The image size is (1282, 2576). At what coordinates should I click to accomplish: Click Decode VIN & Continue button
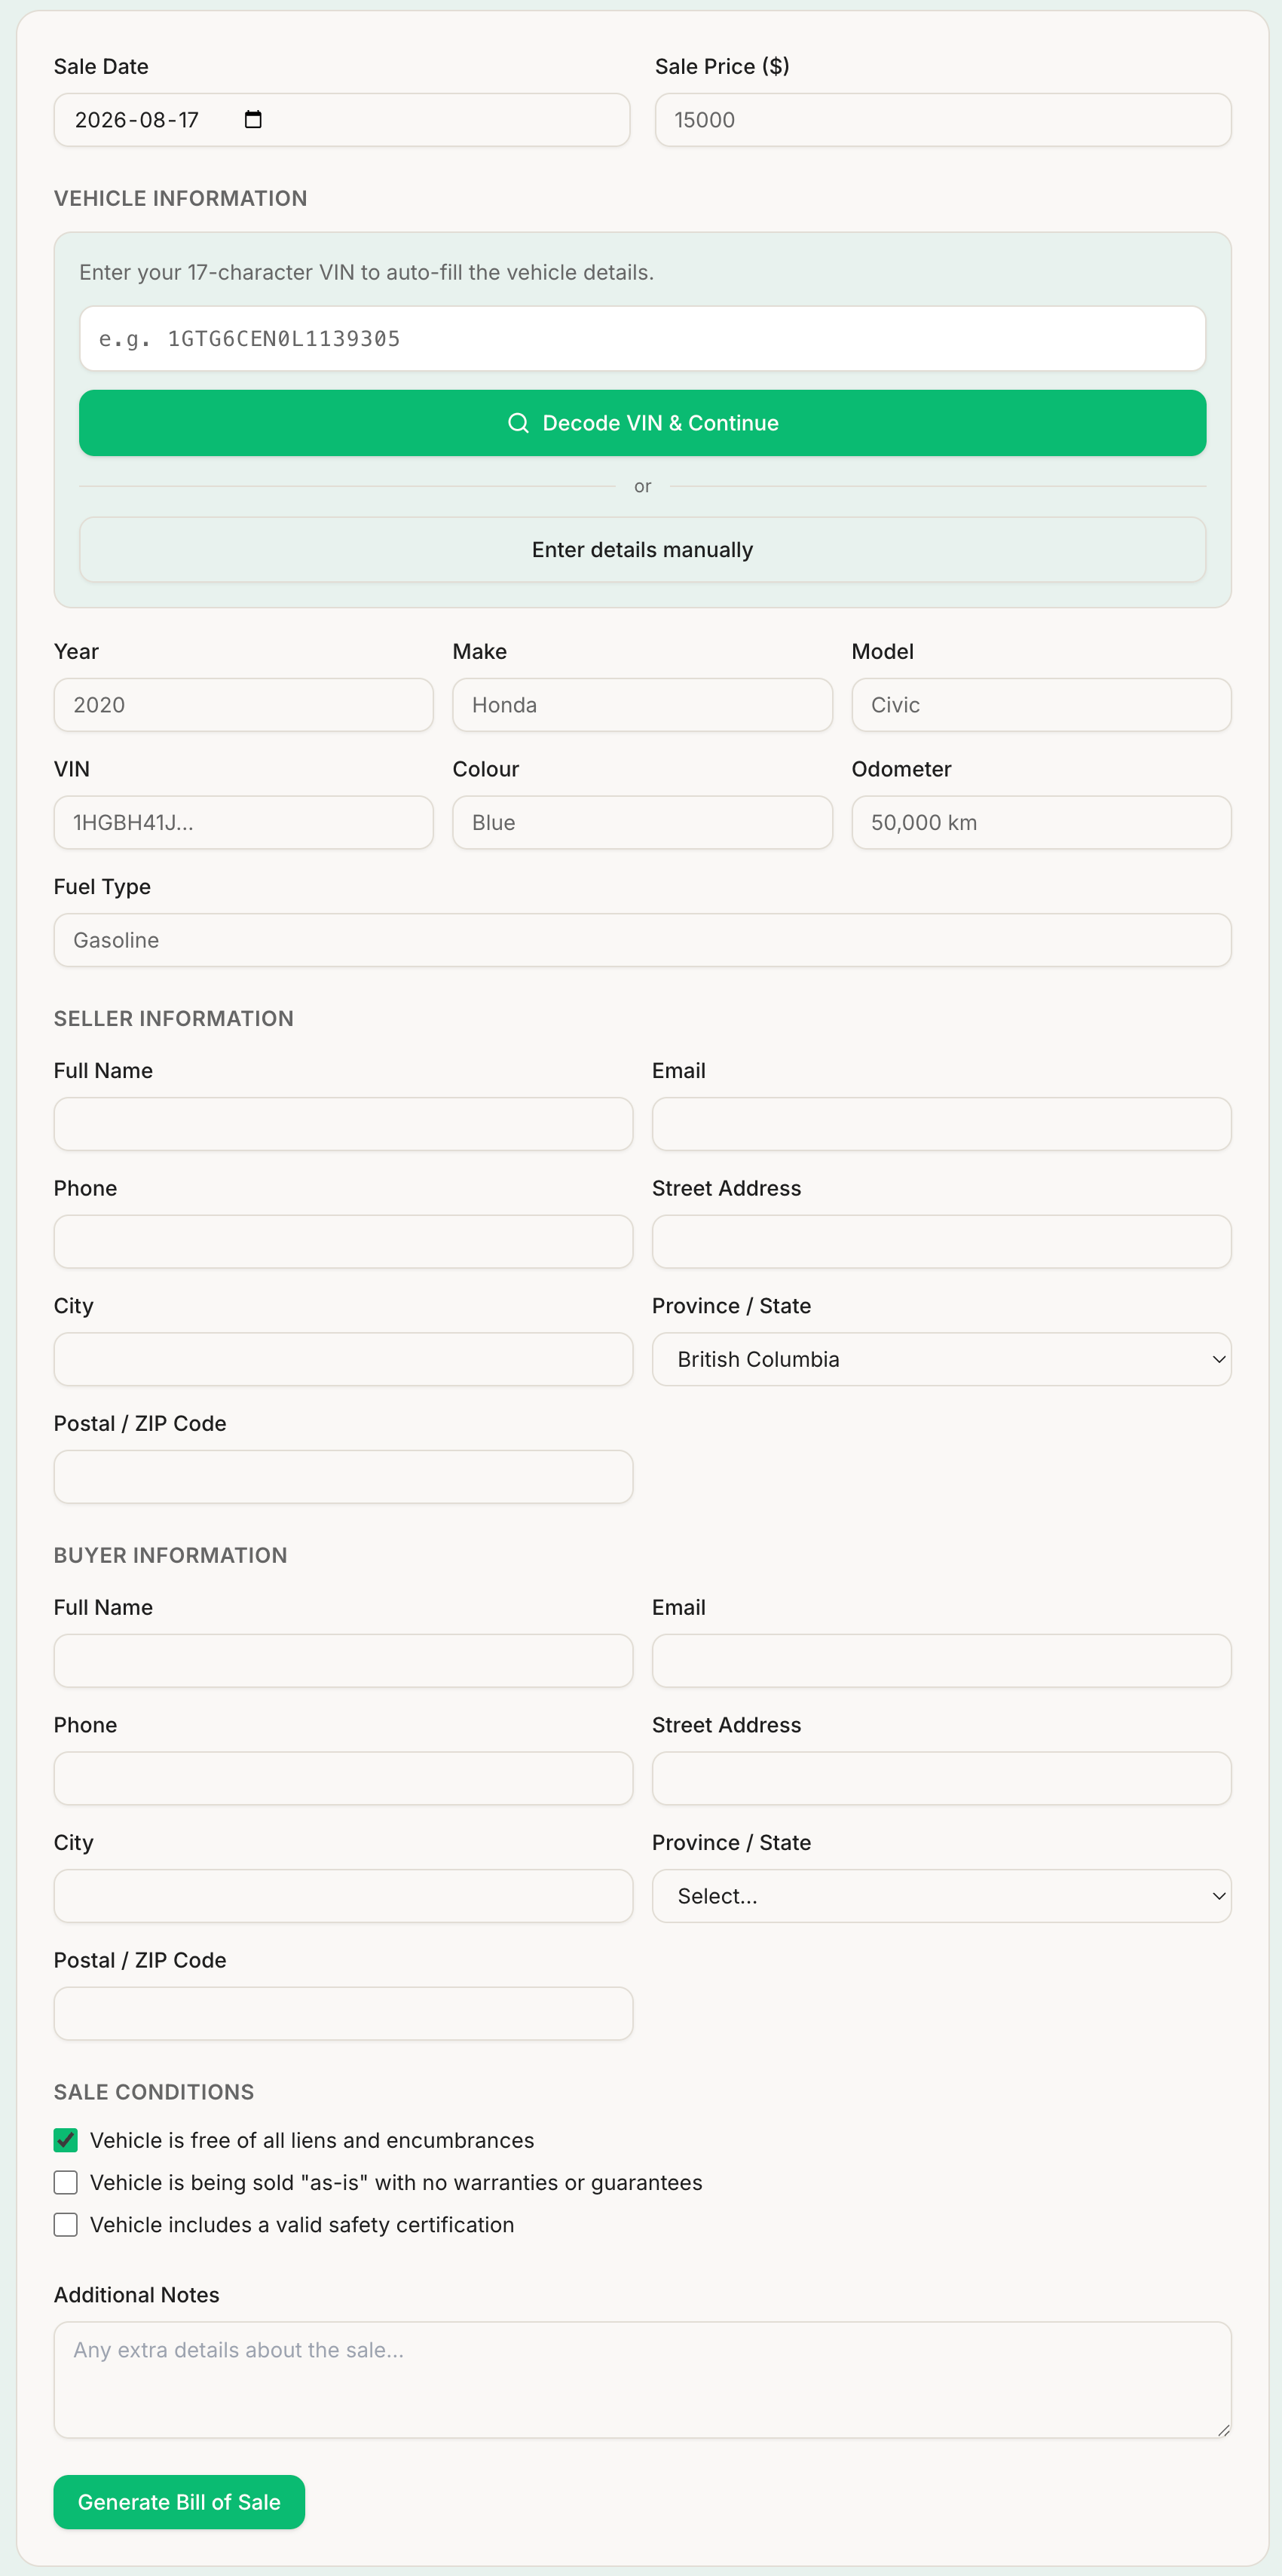(x=642, y=423)
